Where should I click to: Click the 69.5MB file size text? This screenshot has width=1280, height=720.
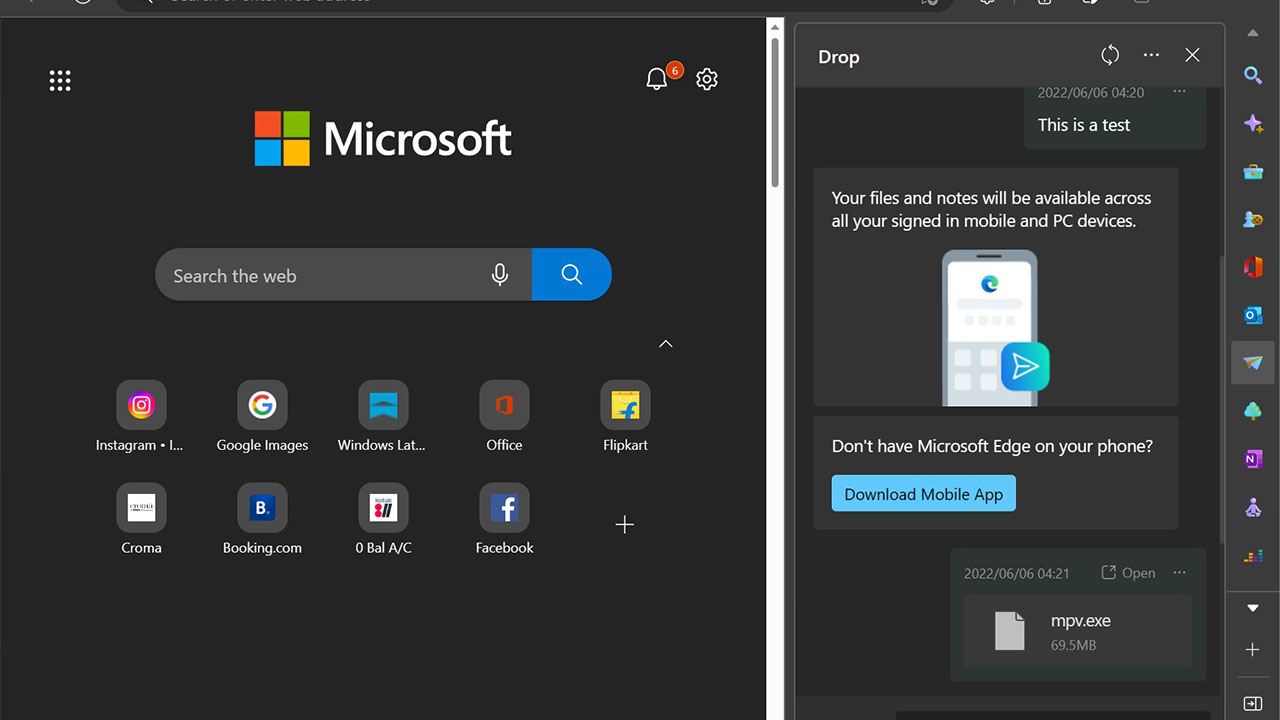pyautogui.click(x=1073, y=645)
